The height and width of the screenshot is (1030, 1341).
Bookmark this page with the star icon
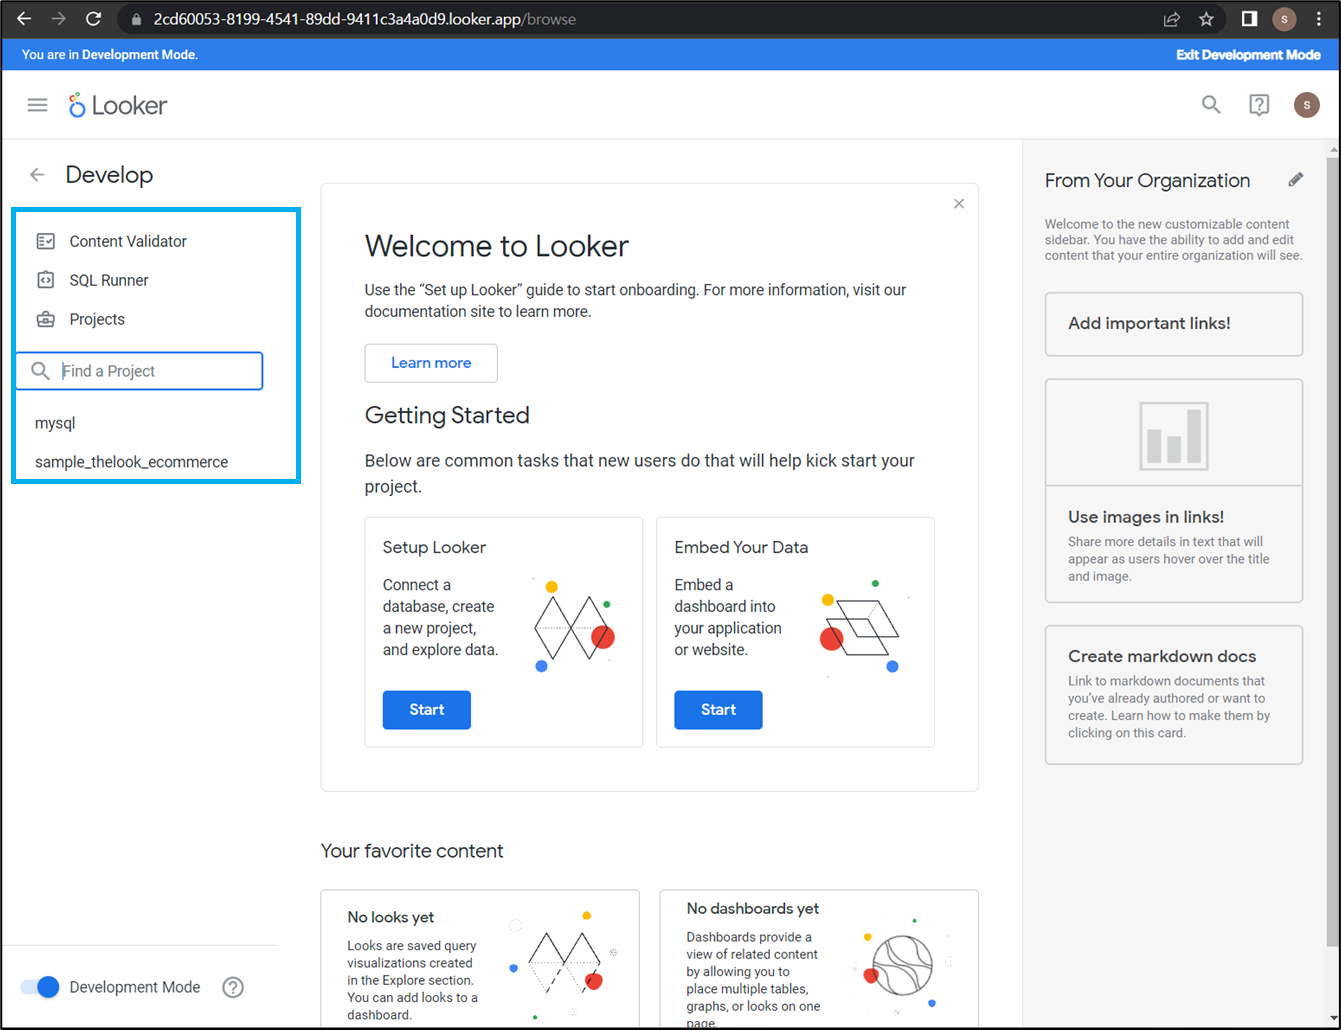(x=1206, y=19)
